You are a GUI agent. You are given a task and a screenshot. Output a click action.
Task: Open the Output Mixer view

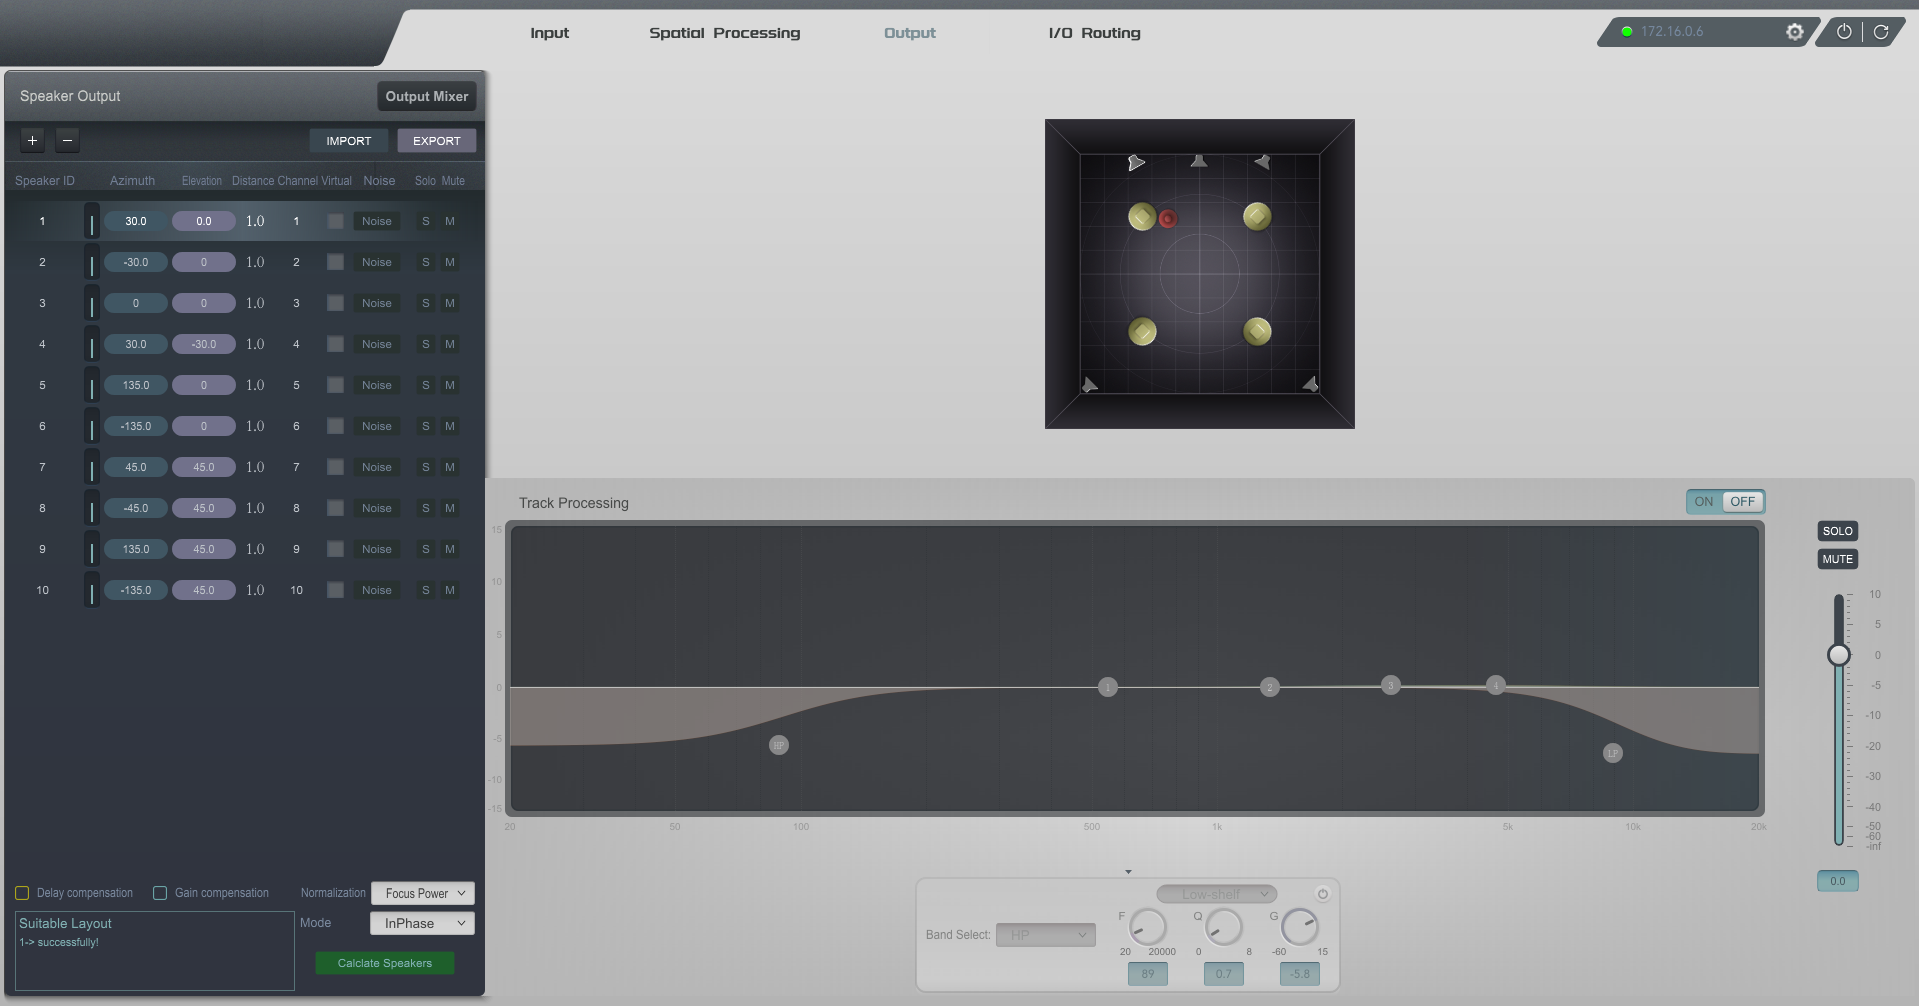coord(427,96)
